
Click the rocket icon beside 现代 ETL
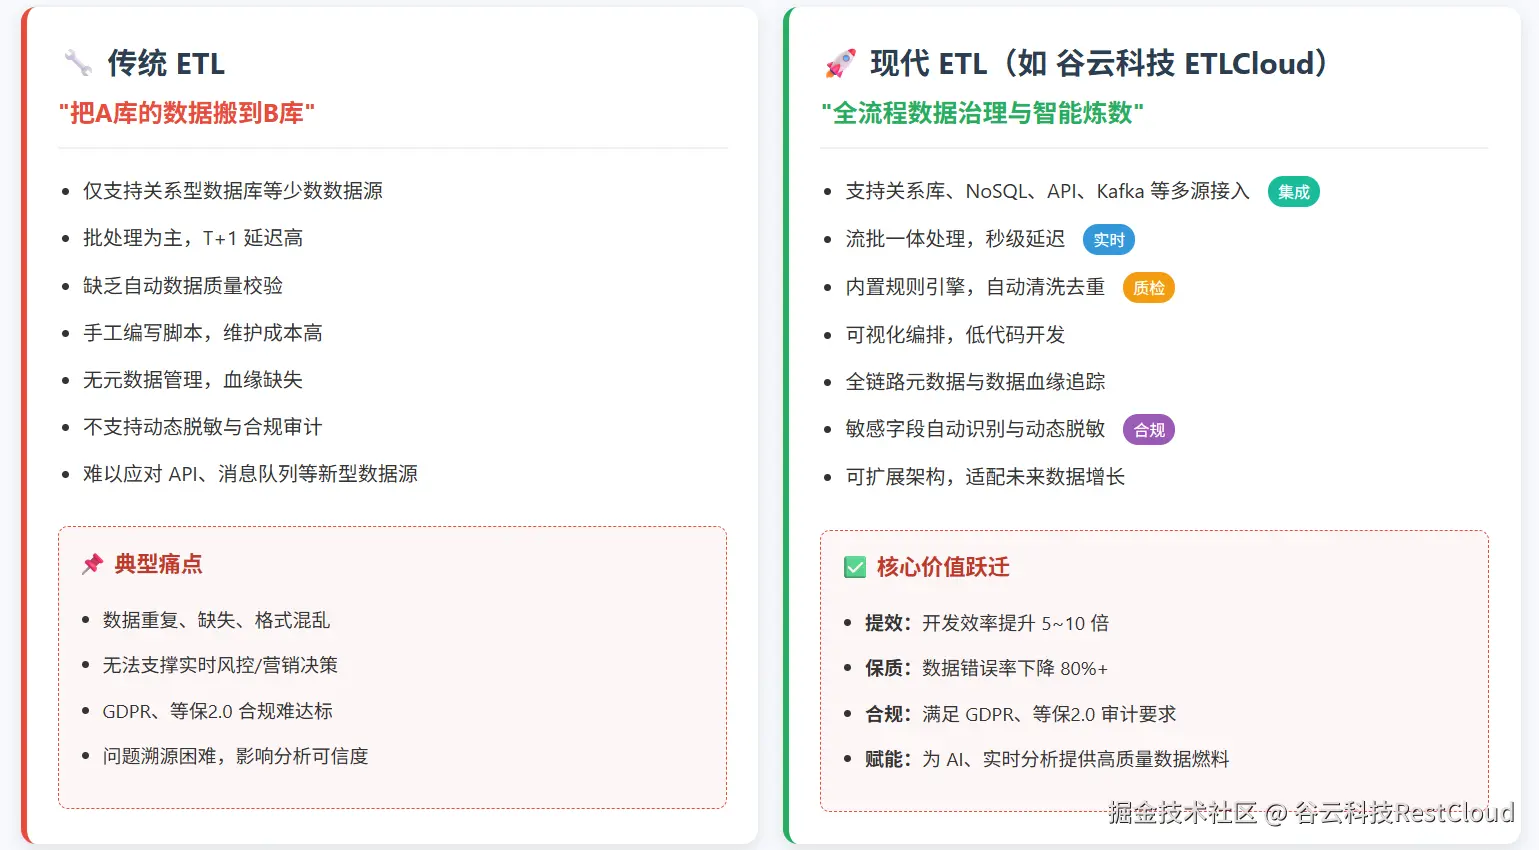[841, 63]
